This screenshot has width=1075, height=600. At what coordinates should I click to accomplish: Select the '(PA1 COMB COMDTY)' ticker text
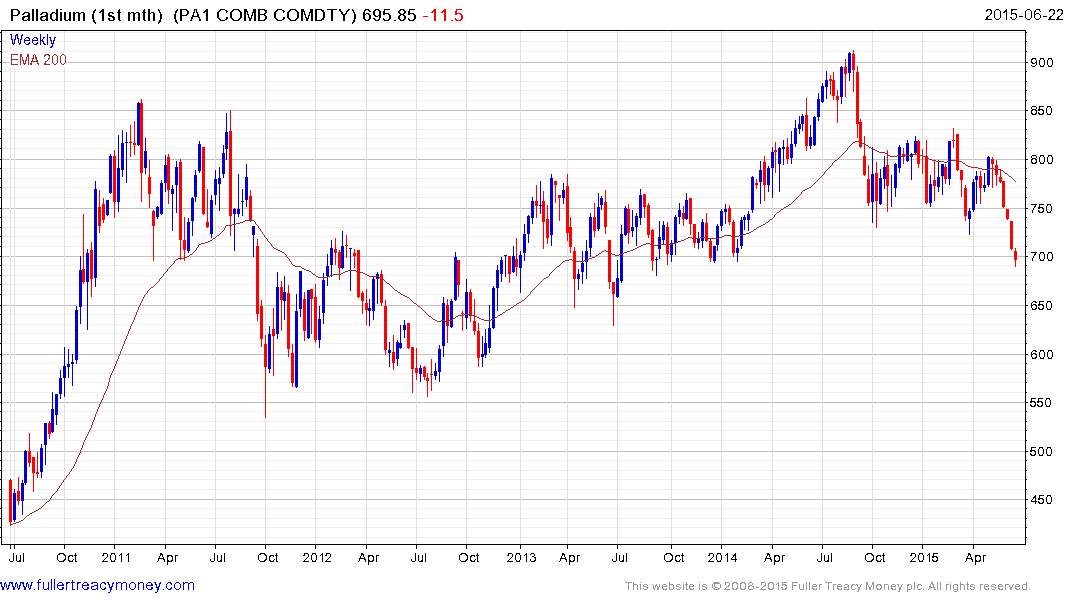[x=265, y=15]
